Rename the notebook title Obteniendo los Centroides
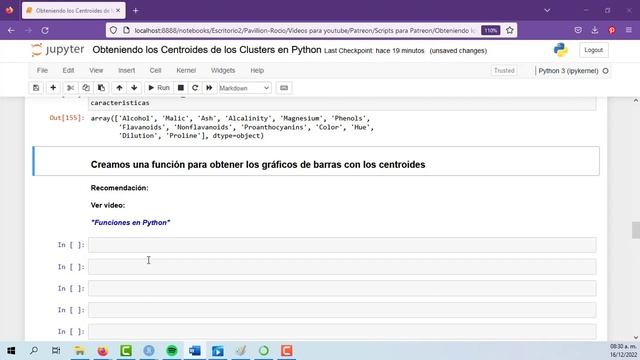Image resolution: width=640 pixels, height=360 pixels. (207, 50)
